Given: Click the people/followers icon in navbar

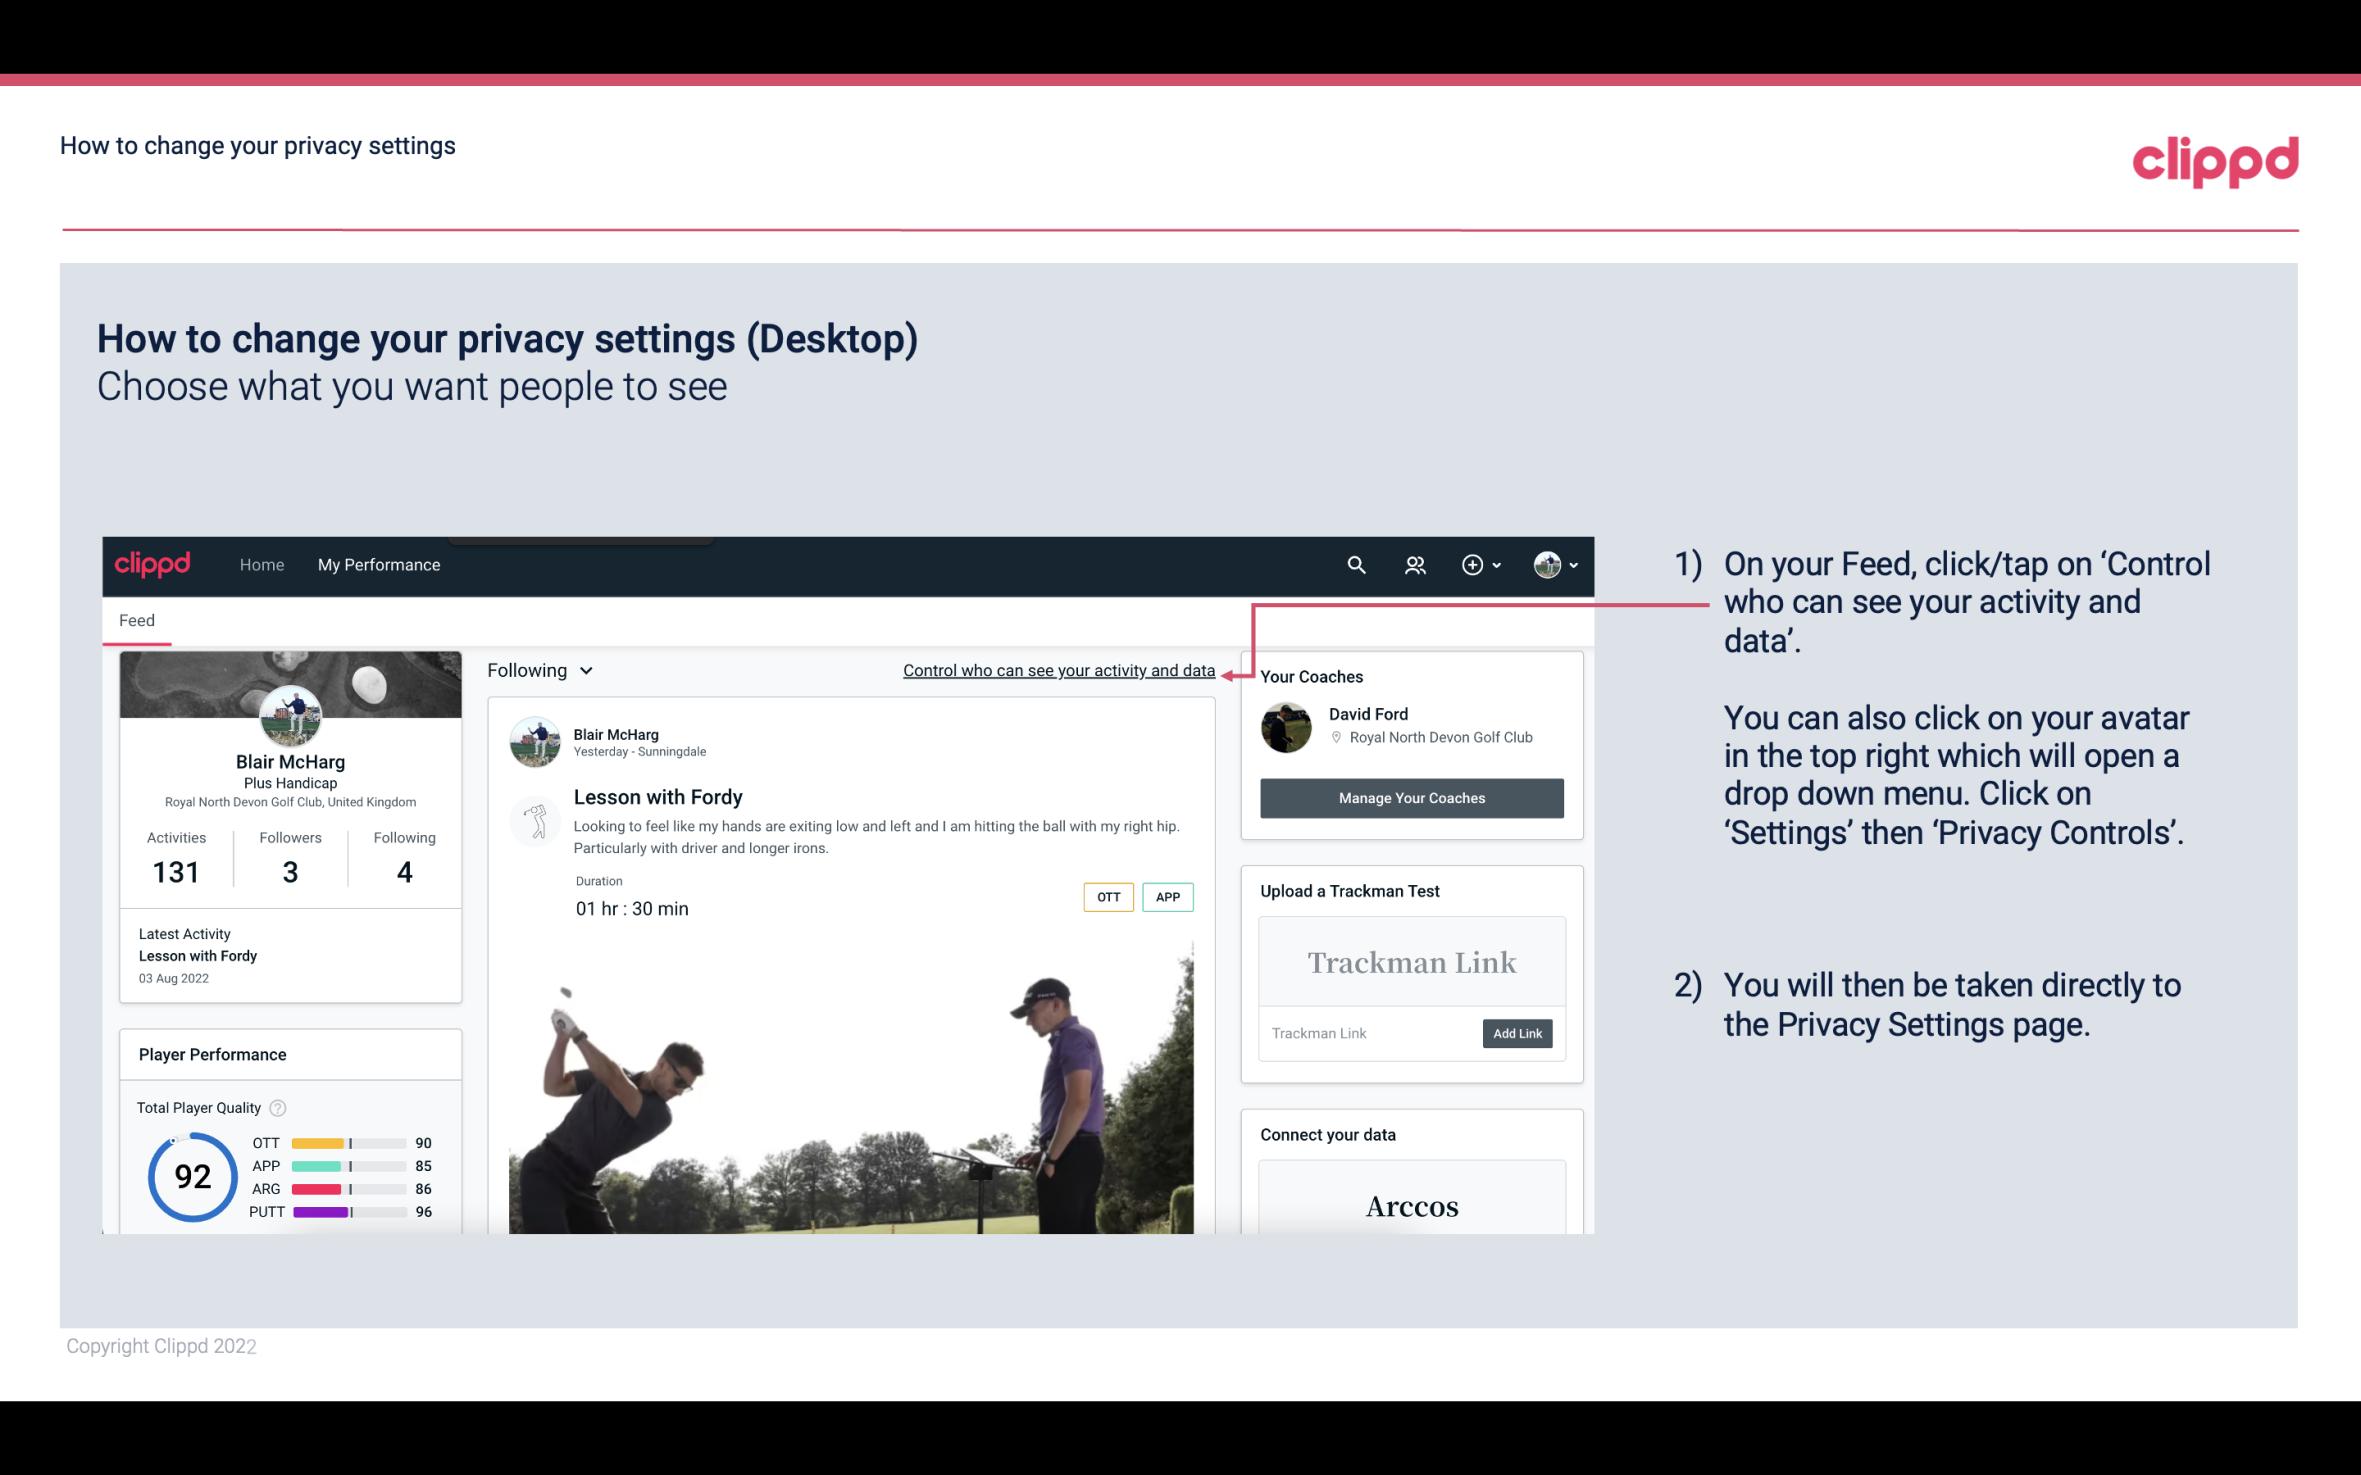Looking at the screenshot, I should pyautogui.click(x=1413, y=564).
